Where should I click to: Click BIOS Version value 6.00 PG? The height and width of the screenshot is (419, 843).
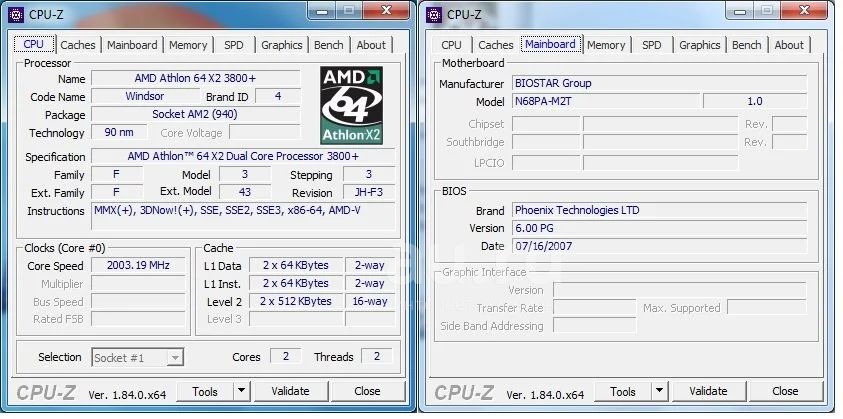click(x=659, y=228)
